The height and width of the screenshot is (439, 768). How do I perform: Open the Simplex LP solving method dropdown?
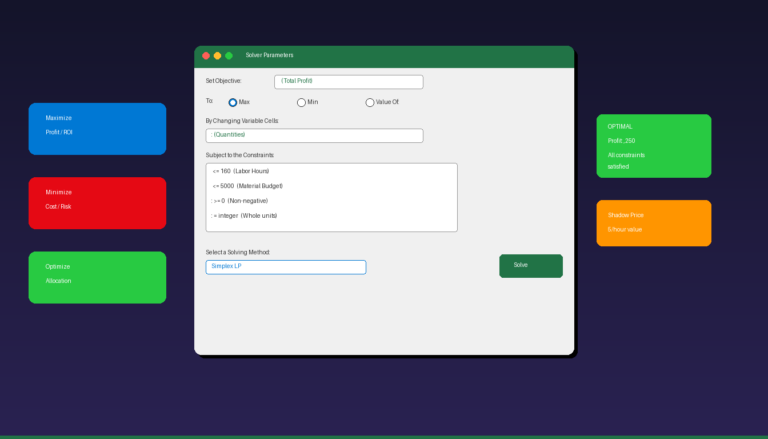click(285, 267)
